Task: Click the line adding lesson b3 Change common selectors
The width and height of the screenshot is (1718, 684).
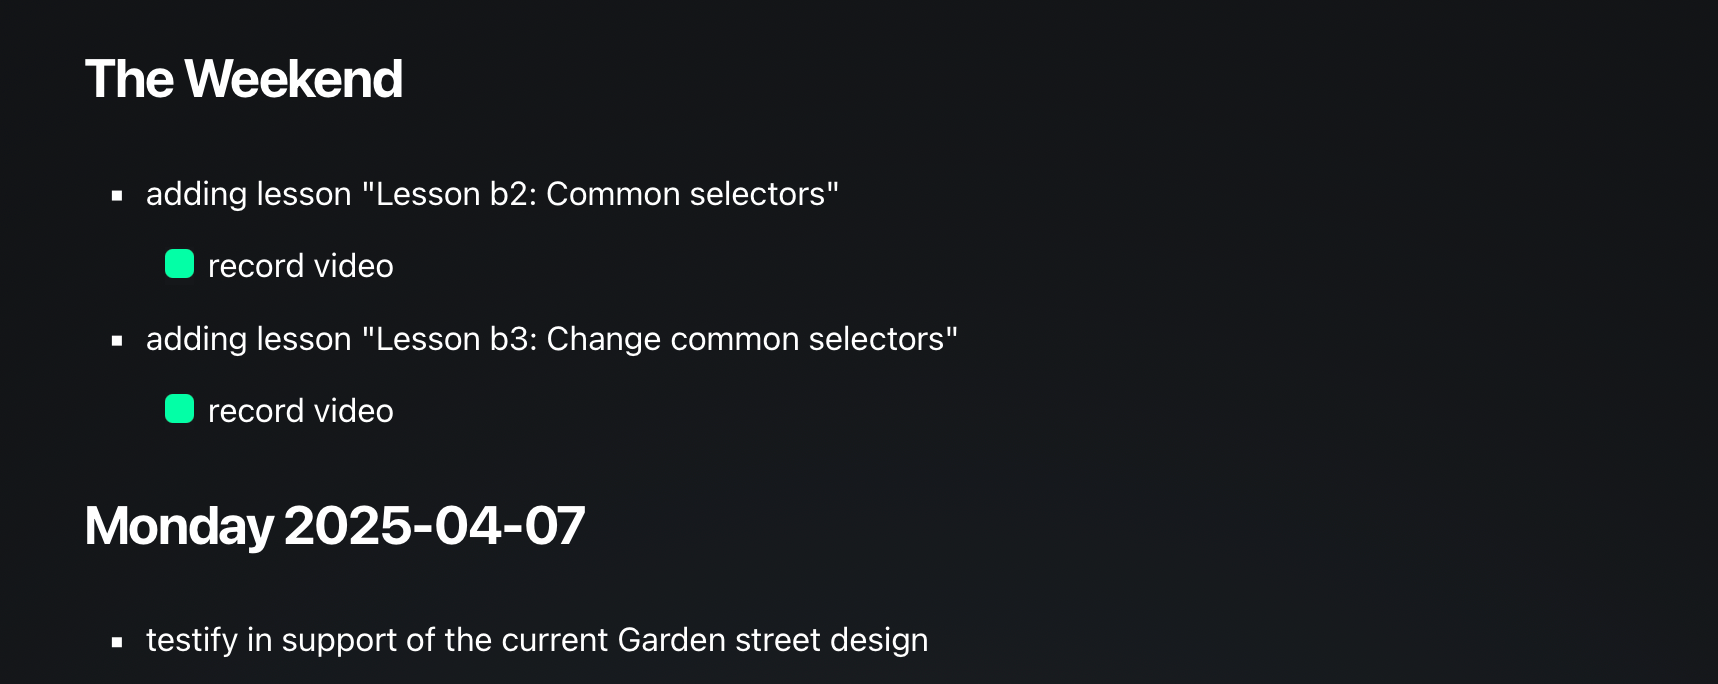Action: pos(552,339)
